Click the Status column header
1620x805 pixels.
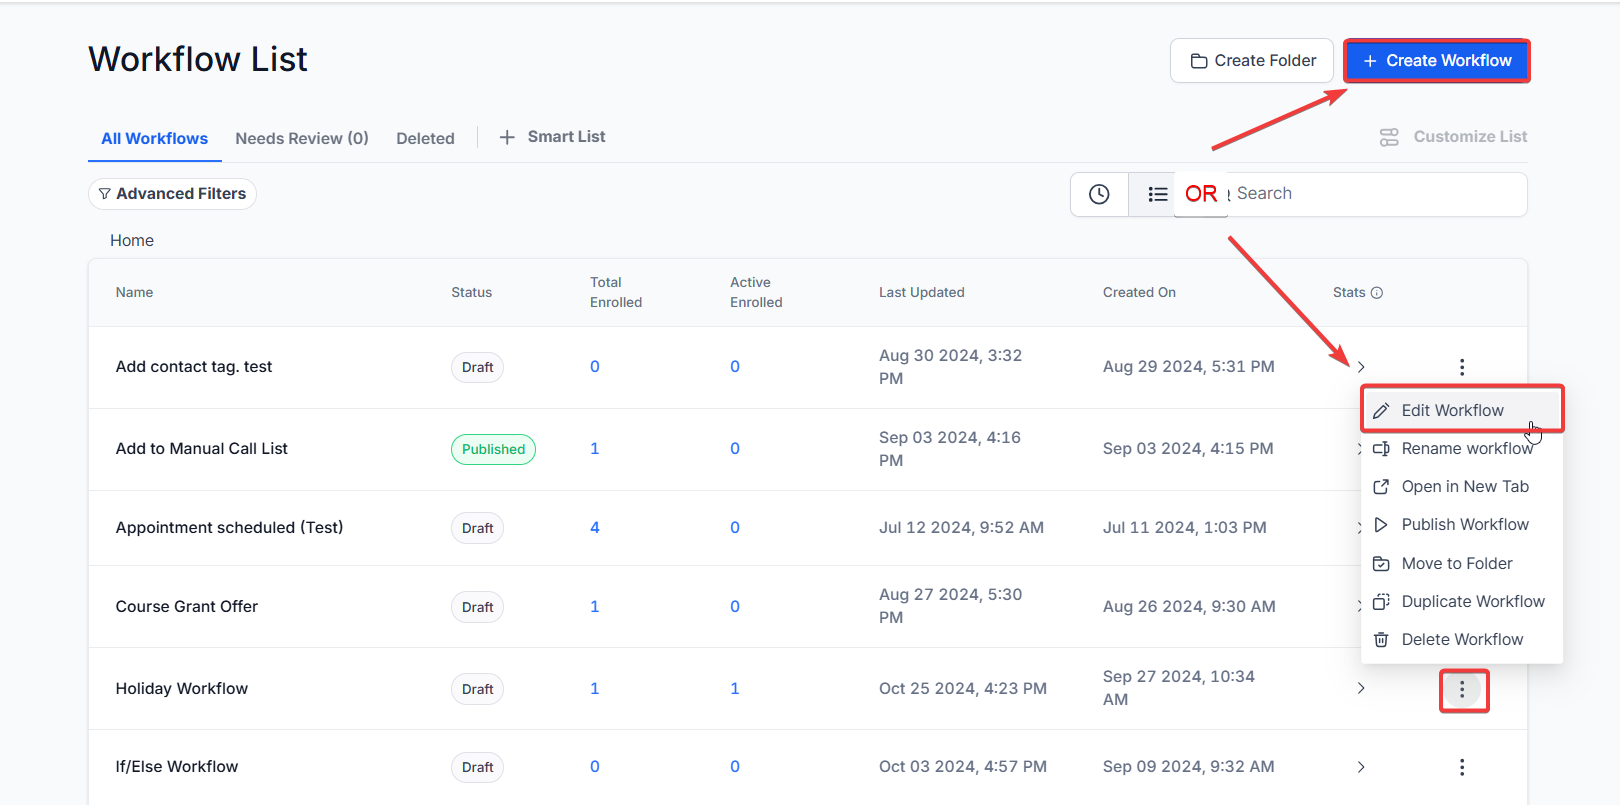[x=471, y=292]
